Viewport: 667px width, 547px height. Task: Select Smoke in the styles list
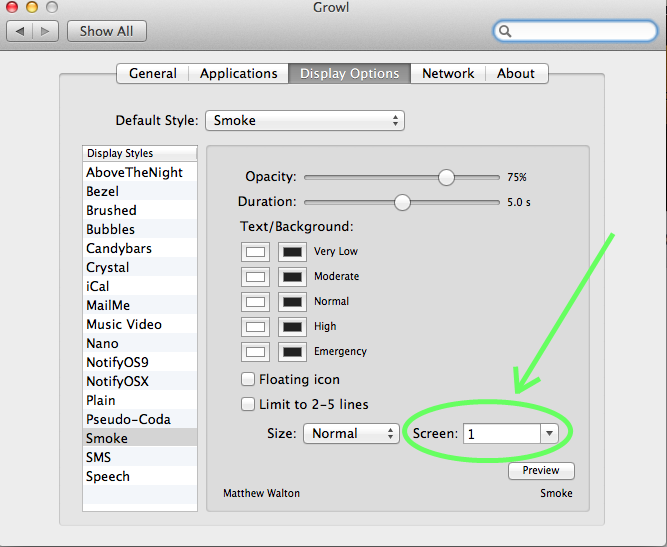coord(140,438)
